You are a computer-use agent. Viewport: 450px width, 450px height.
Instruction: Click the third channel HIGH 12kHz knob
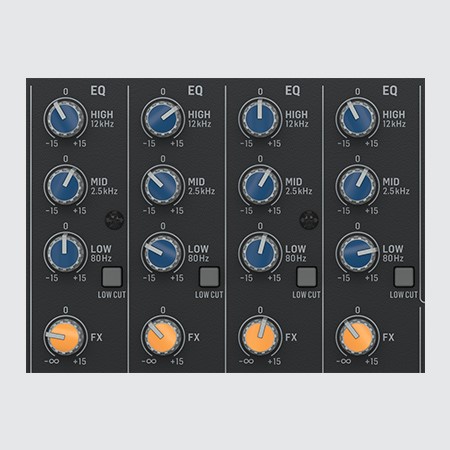click(260, 119)
